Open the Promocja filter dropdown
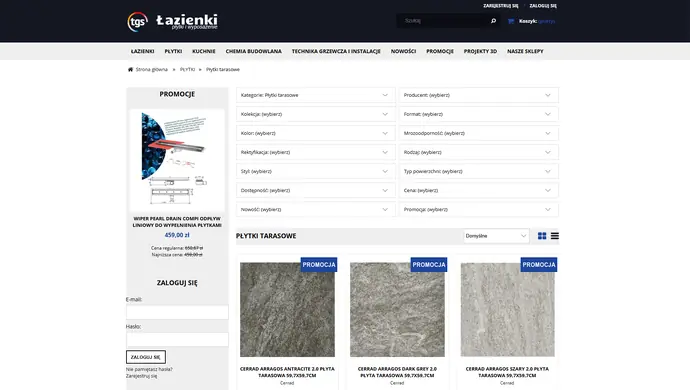This screenshot has height=390, width=690. [478, 210]
